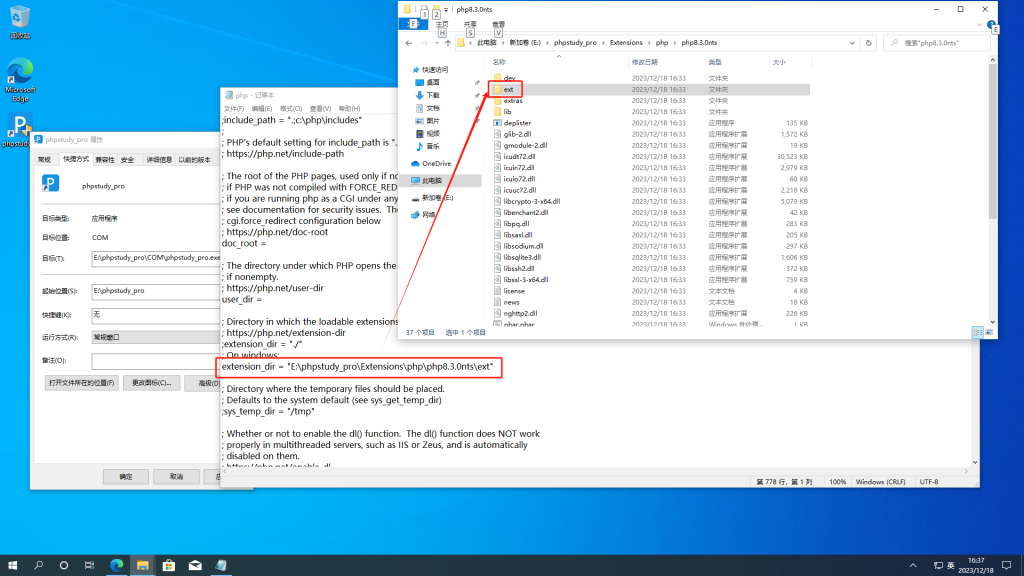Click OK (确定) in properties dialog
Image resolution: width=1024 pixels, height=576 pixels.
[126, 477]
